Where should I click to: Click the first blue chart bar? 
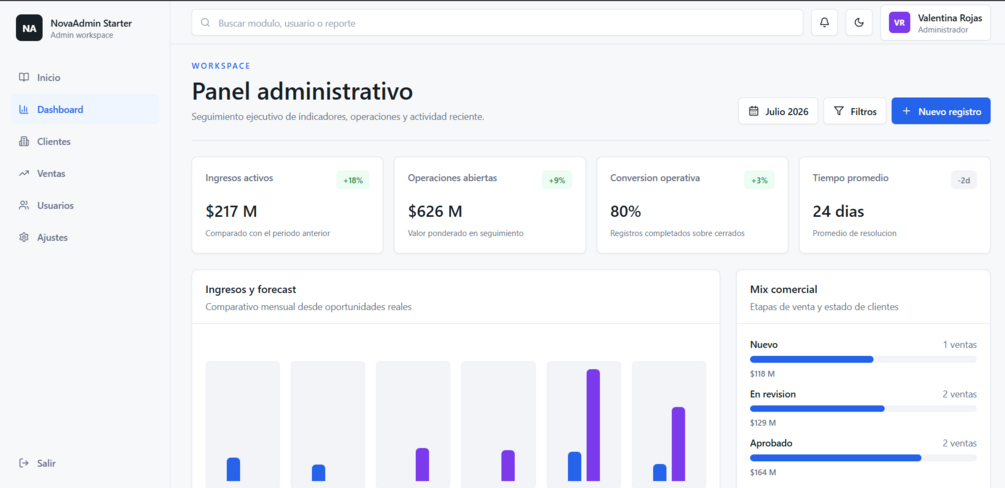coord(233,469)
